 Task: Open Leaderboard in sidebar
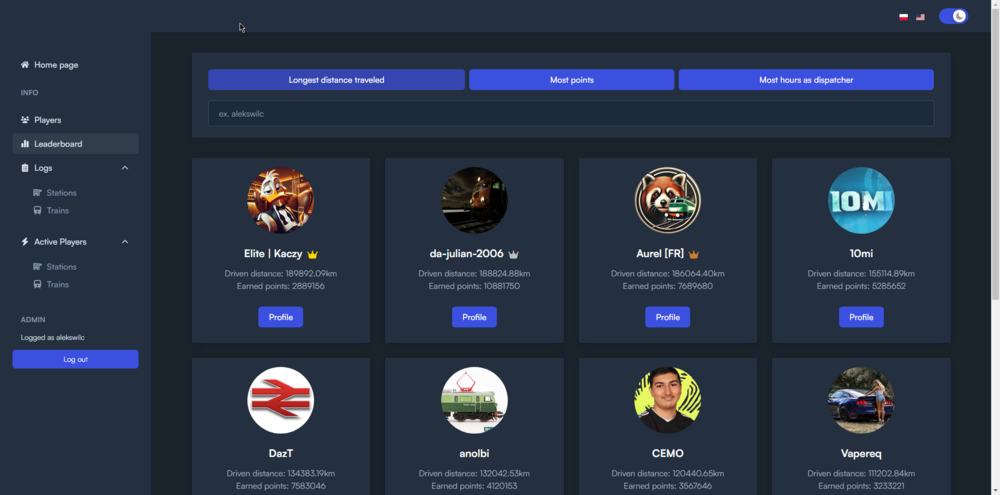(75, 144)
